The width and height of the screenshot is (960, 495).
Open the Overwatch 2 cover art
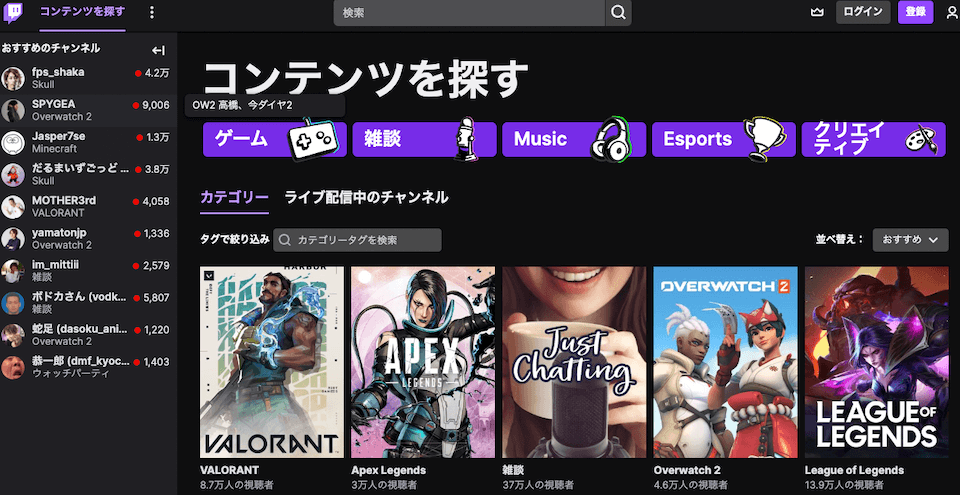pos(726,362)
